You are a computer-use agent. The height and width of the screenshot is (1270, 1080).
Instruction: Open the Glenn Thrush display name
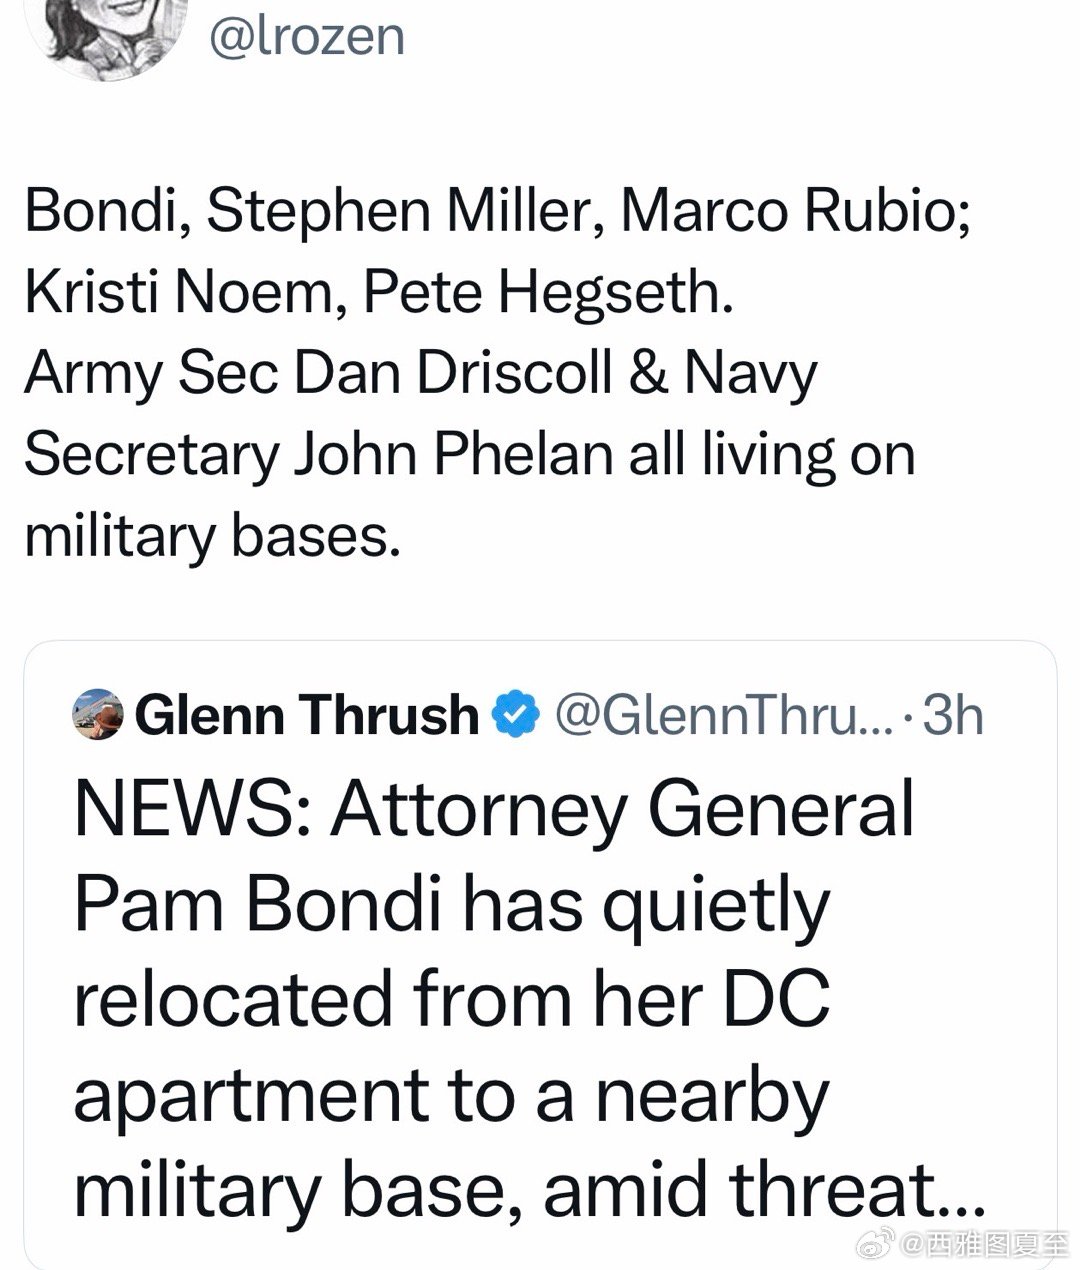click(306, 714)
